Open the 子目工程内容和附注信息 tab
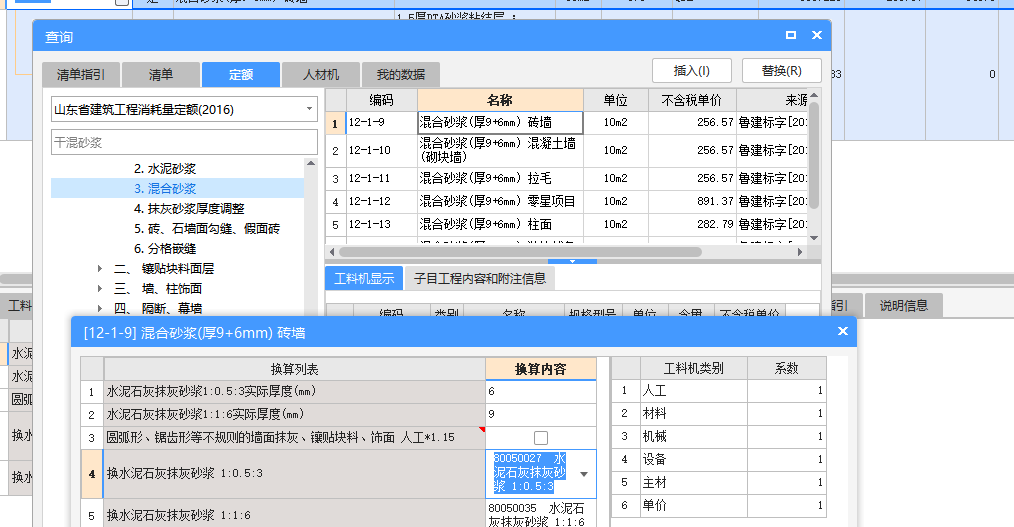This screenshot has width=1014, height=527. click(480, 279)
